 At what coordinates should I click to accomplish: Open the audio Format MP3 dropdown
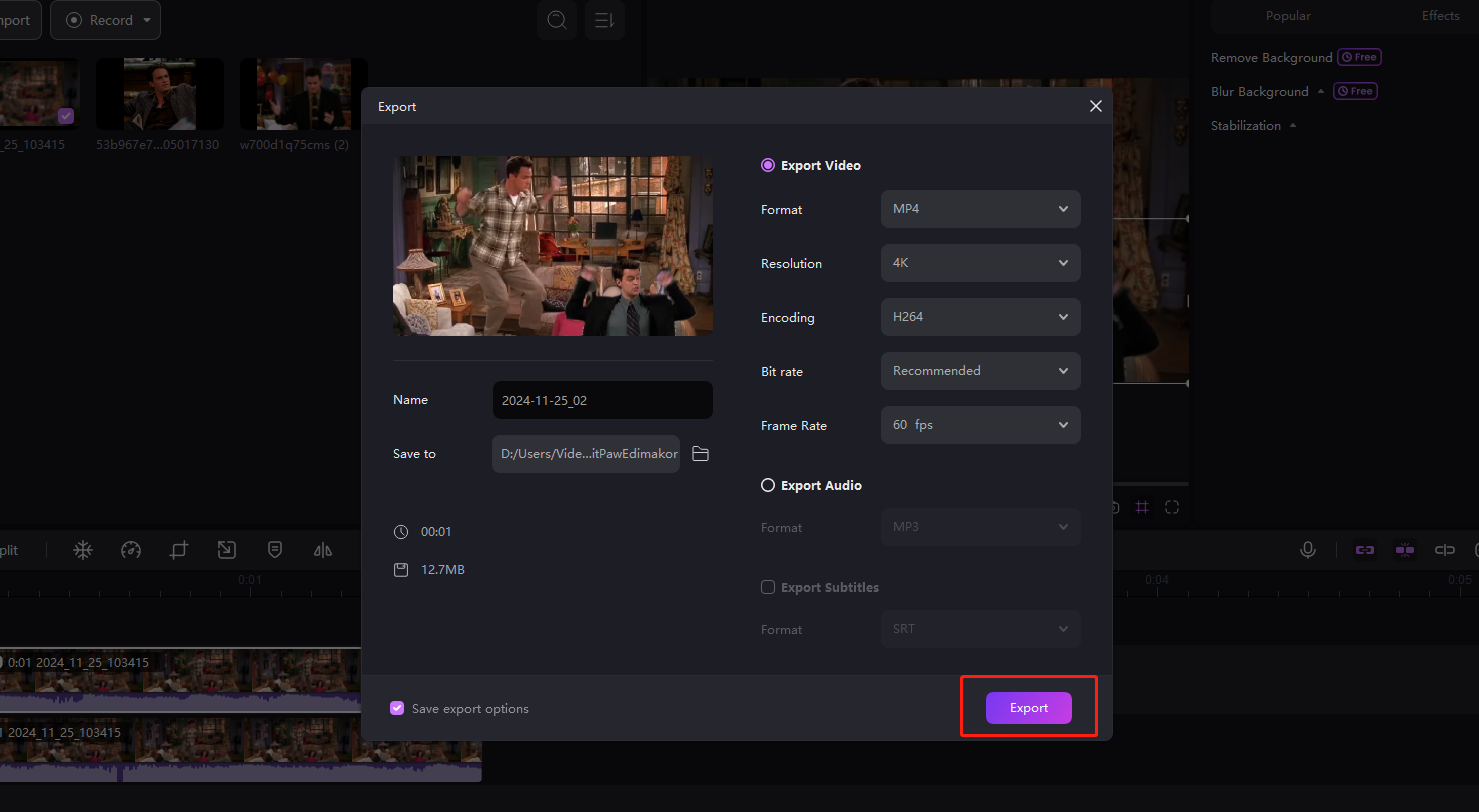(x=981, y=527)
